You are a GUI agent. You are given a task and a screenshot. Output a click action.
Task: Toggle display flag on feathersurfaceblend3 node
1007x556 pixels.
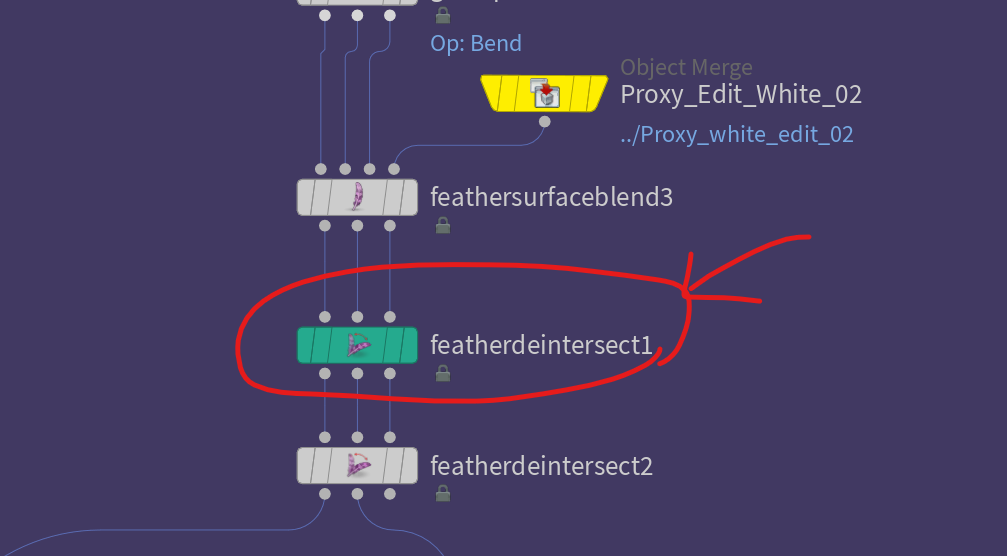pos(407,197)
